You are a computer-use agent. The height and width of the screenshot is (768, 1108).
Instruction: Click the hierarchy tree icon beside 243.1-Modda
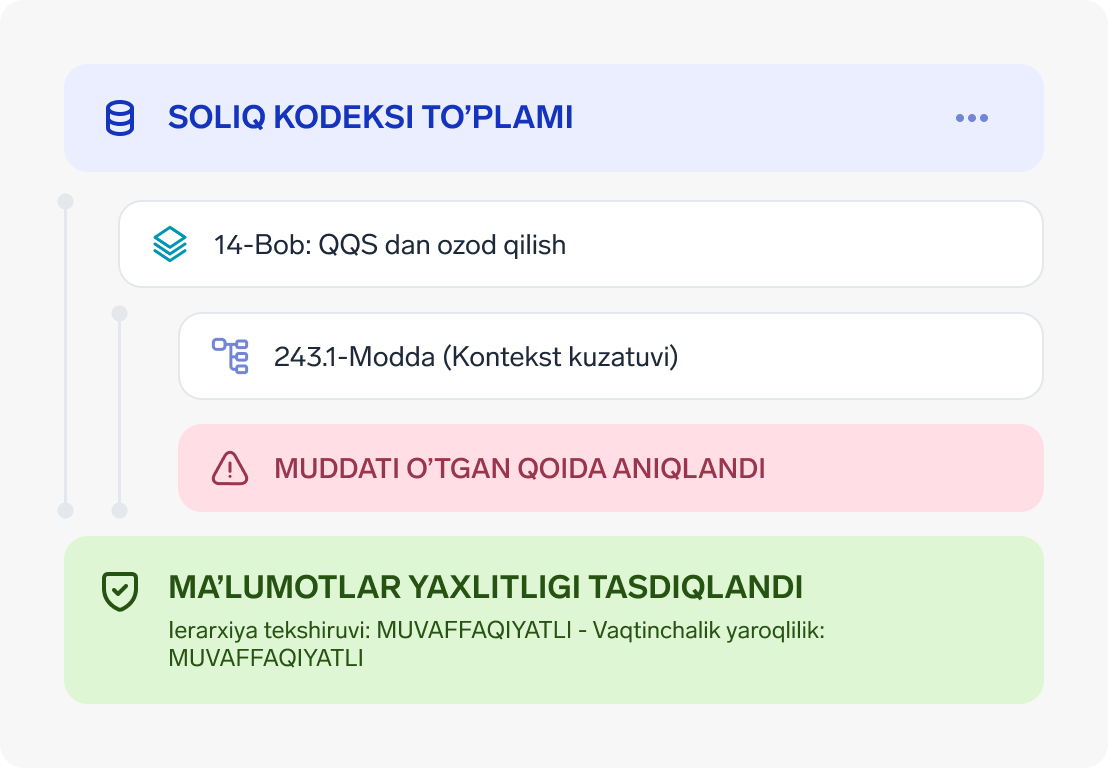point(230,356)
